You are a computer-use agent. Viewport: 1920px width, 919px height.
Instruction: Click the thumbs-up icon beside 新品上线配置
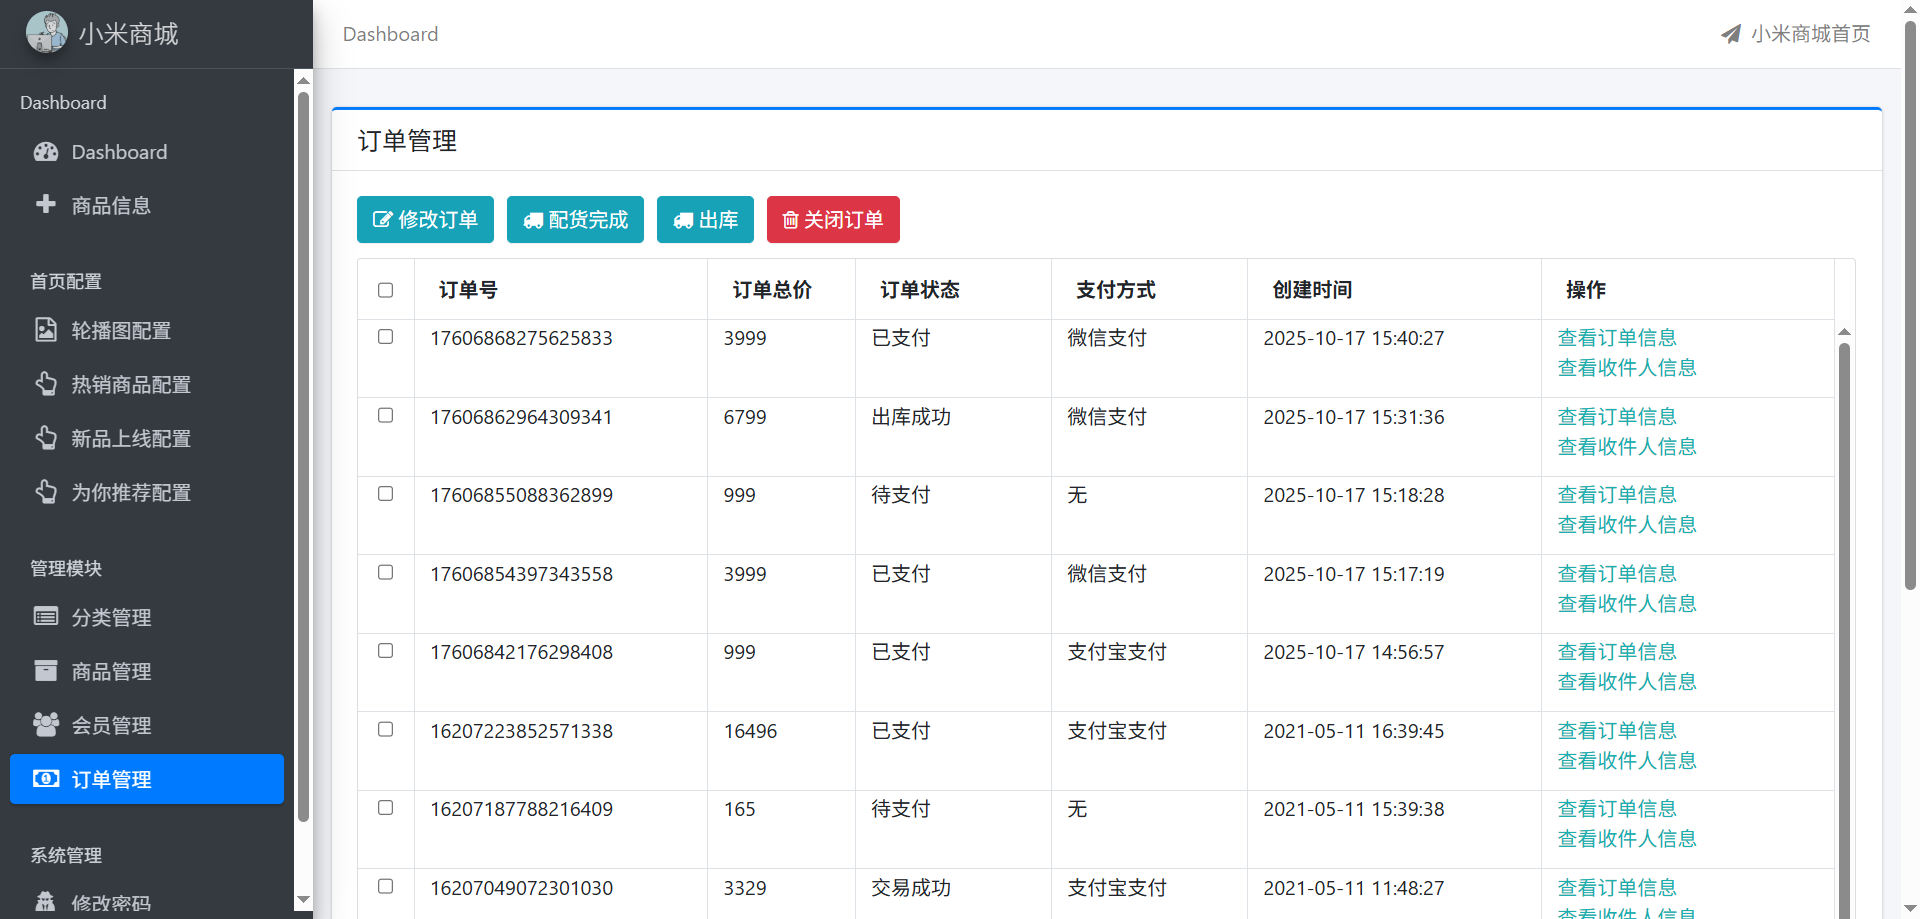point(46,438)
